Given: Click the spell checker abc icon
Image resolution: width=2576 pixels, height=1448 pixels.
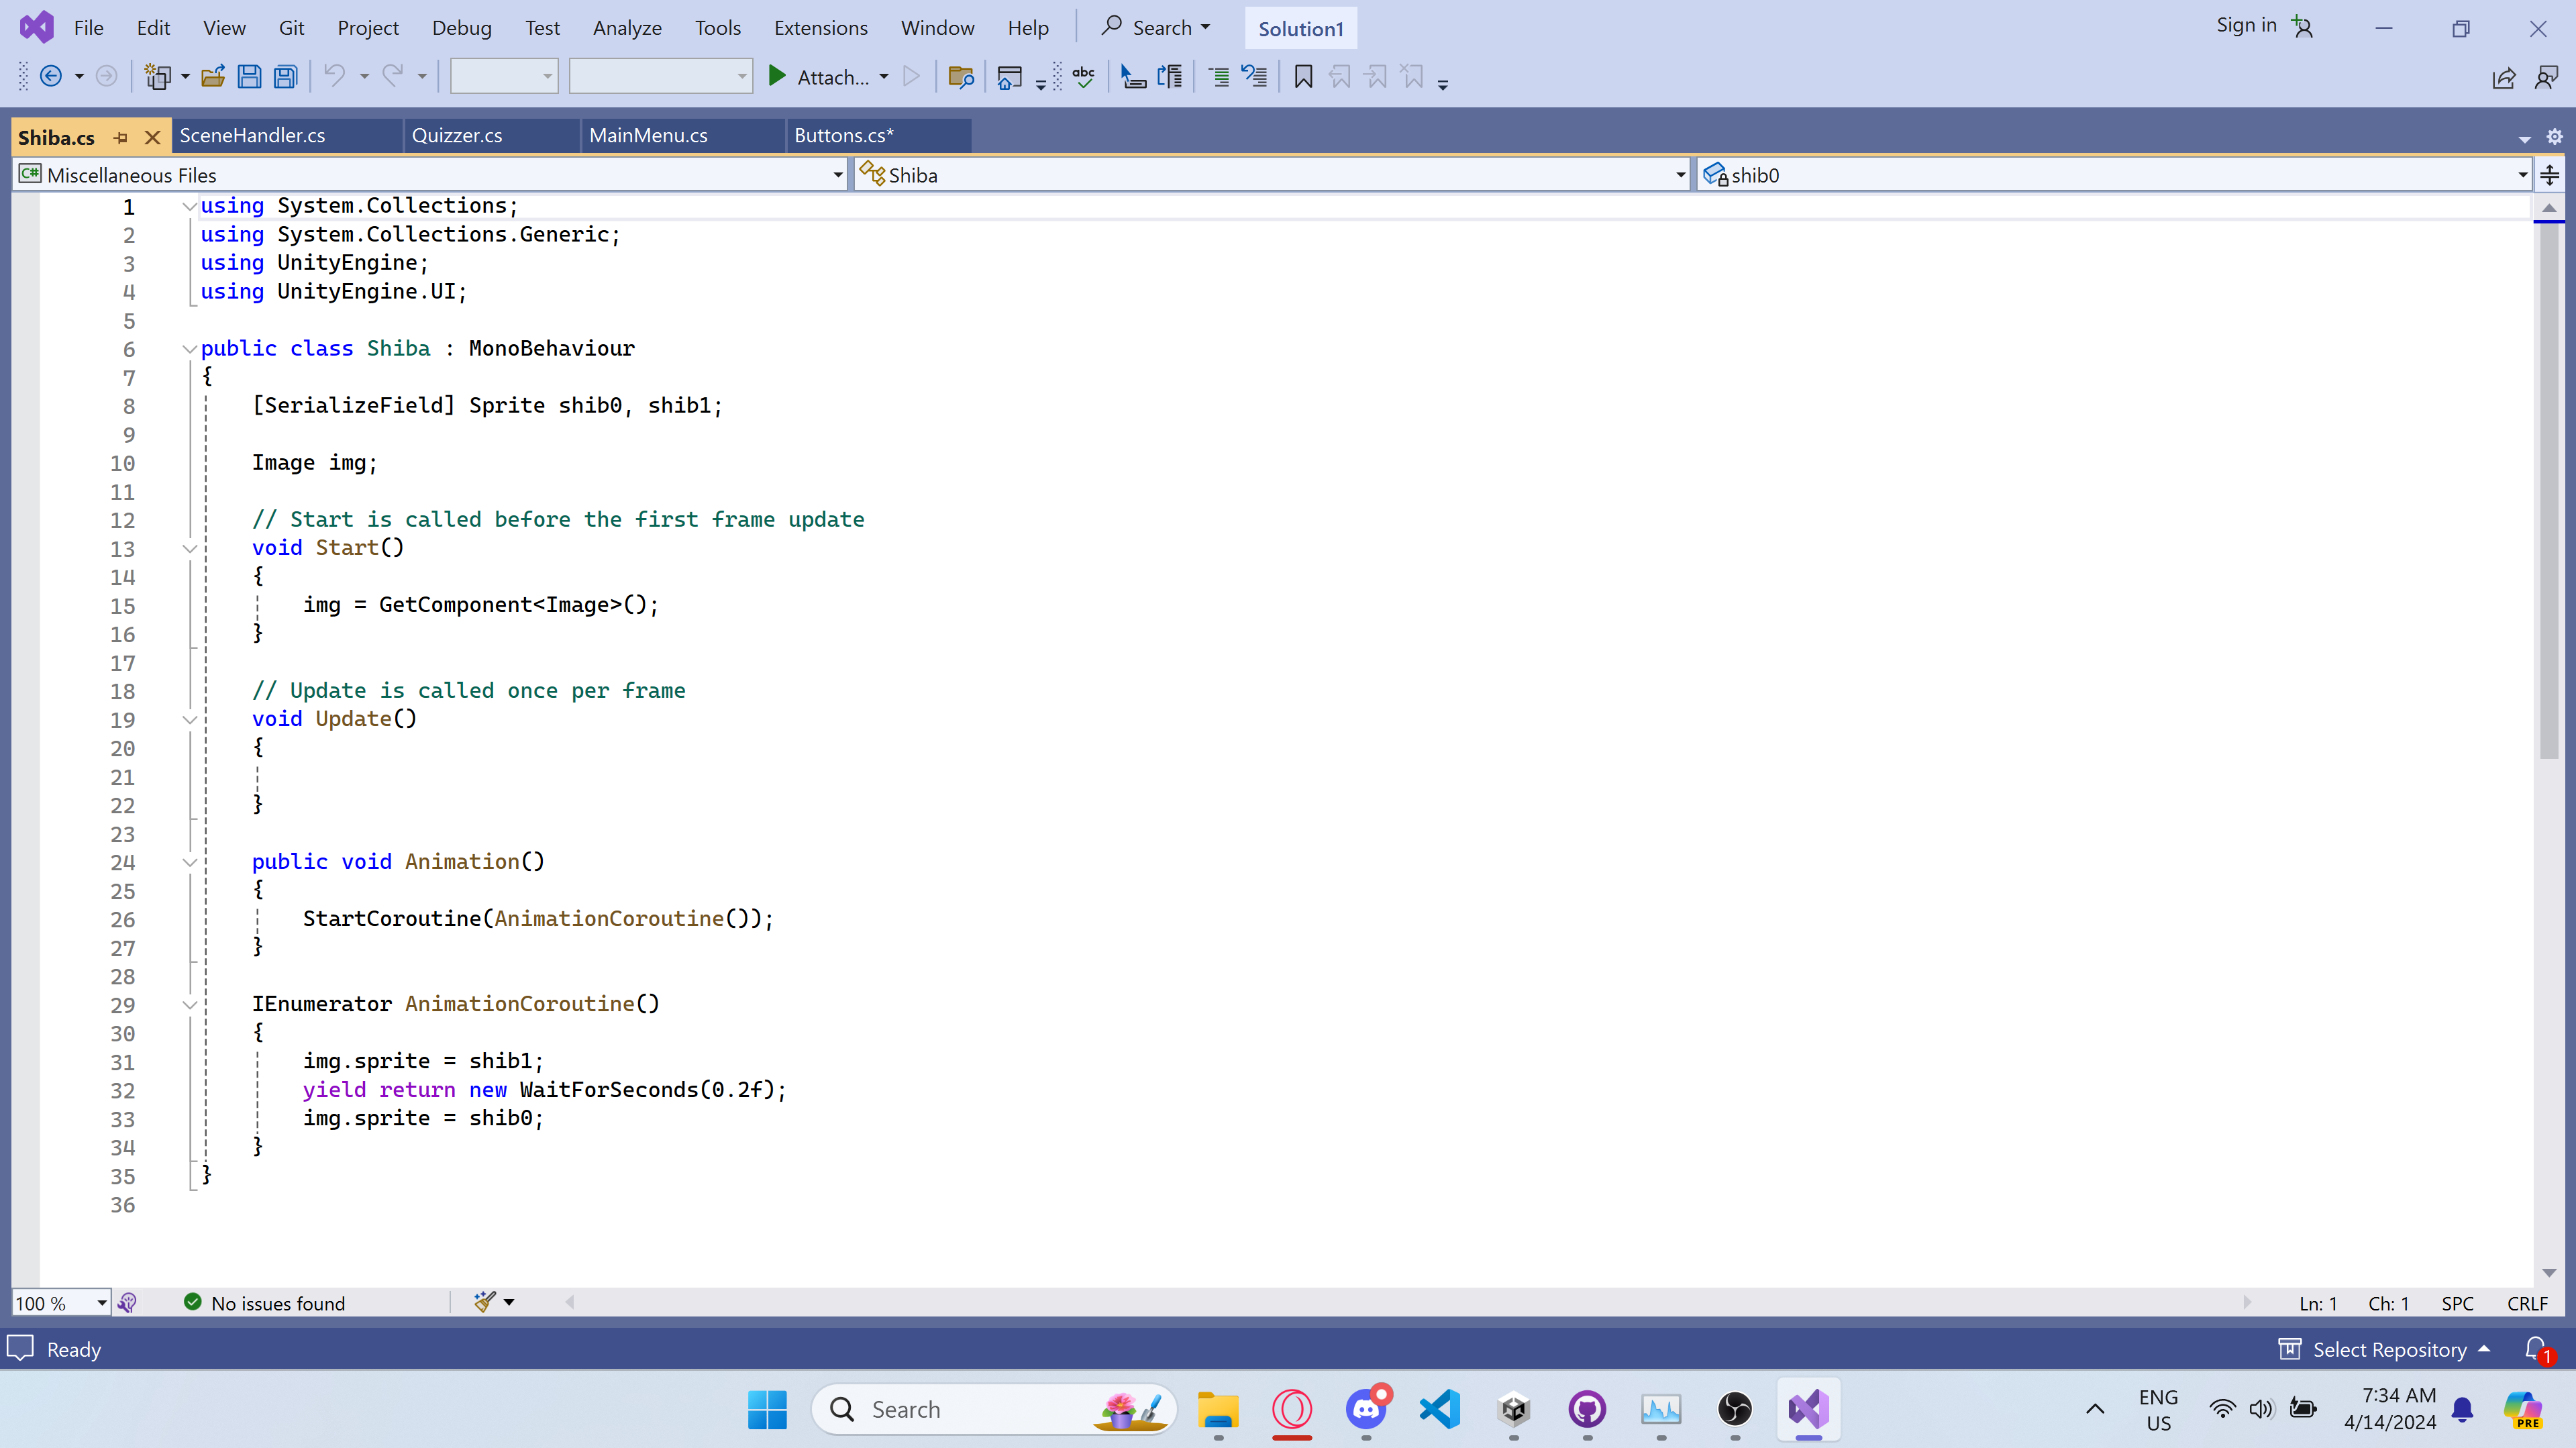Looking at the screenshot, I should point(1084,77).
